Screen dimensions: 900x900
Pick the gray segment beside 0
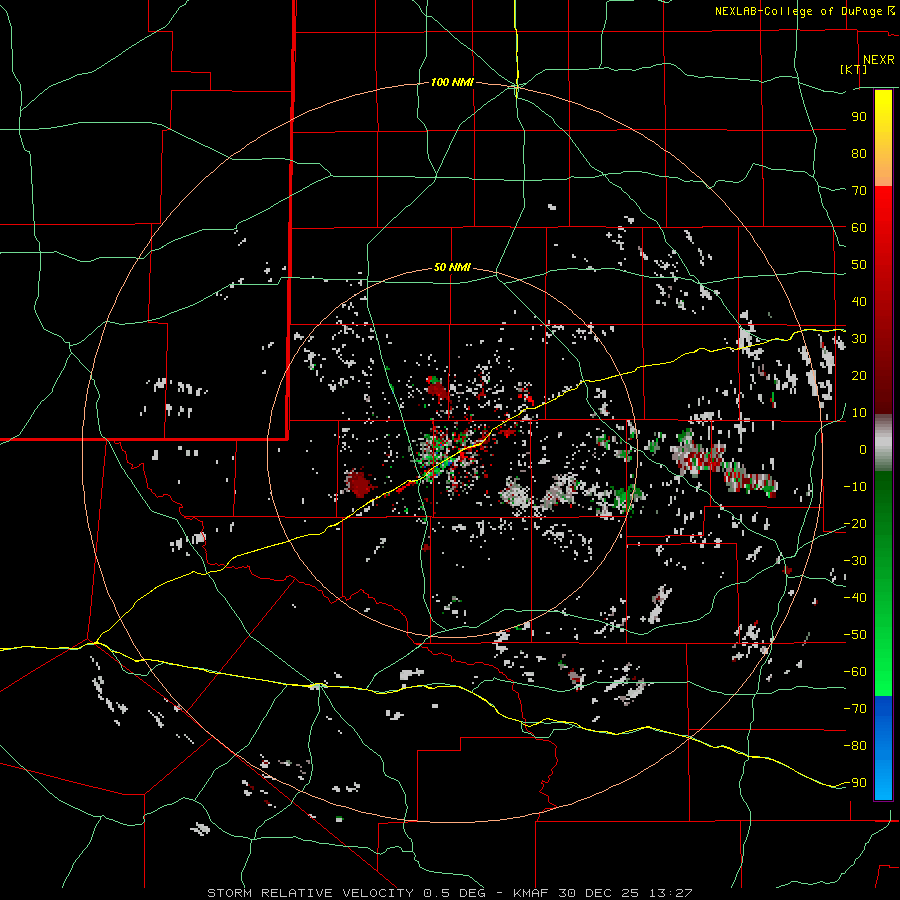click(x=883, y=443)
